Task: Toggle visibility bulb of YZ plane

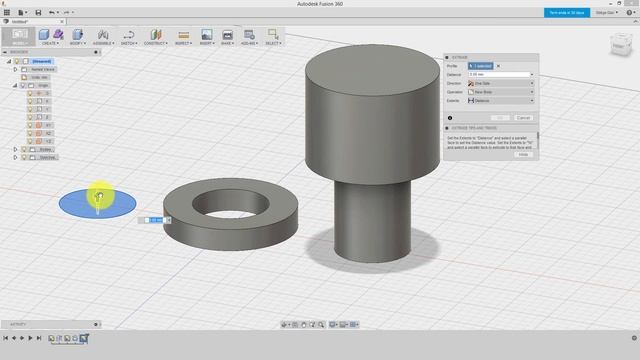Action: pos(30,141)
